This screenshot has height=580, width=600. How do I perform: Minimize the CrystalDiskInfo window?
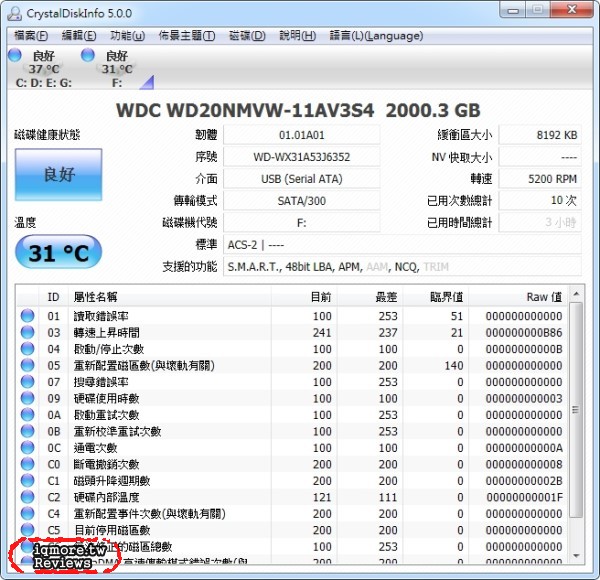(x=513, y=10)
